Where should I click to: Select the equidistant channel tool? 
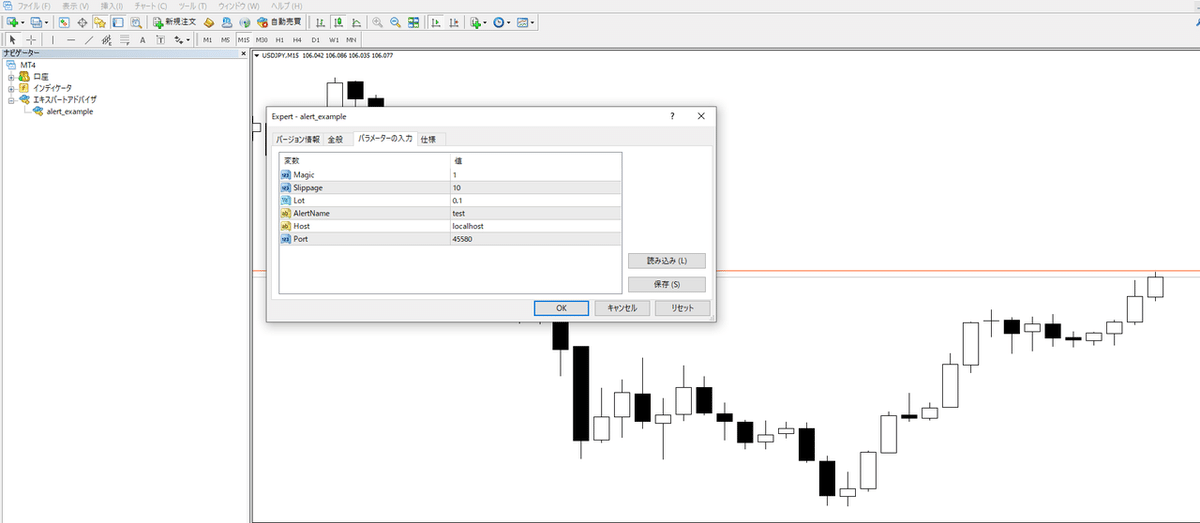(x=106, y=40)
